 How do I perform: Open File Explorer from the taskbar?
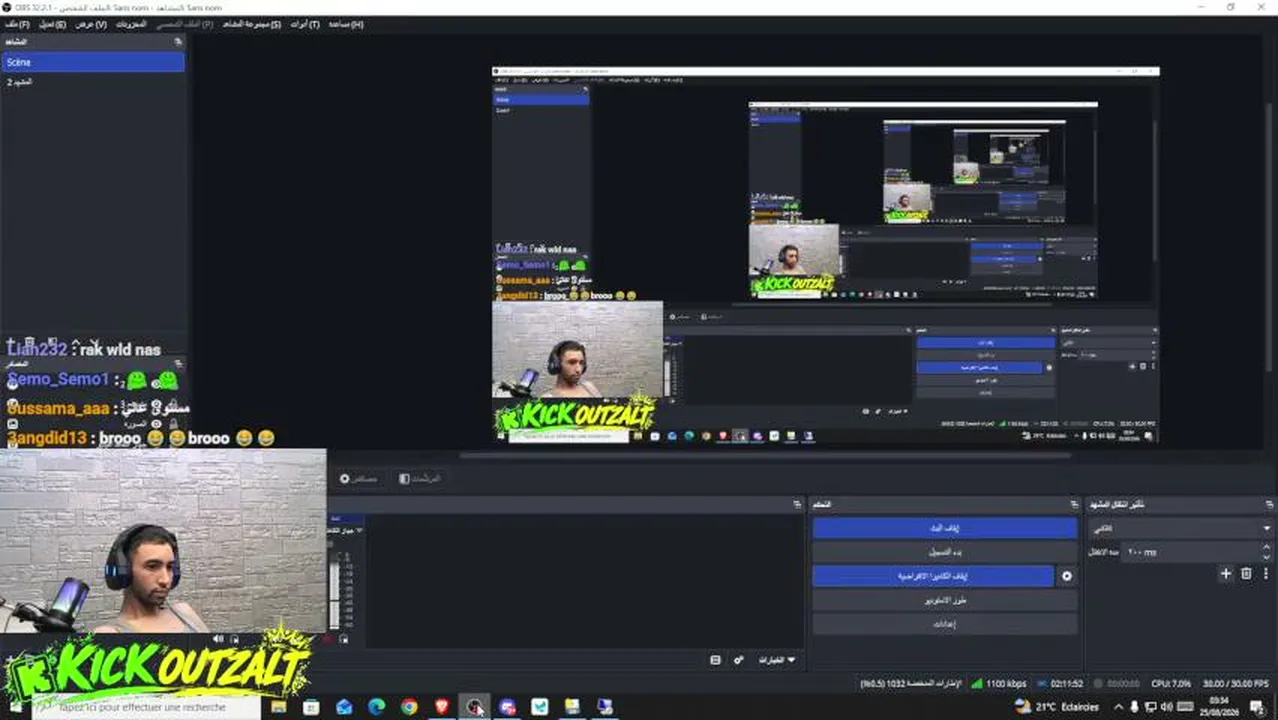[279, 707]
